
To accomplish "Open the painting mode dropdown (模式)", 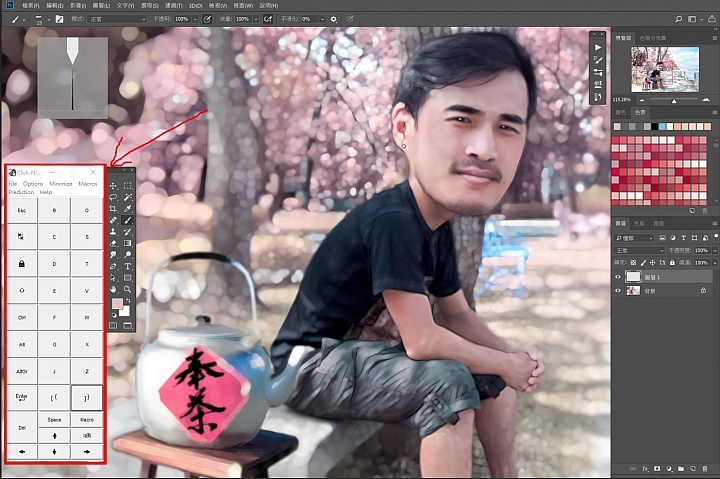I will point(118,19).
